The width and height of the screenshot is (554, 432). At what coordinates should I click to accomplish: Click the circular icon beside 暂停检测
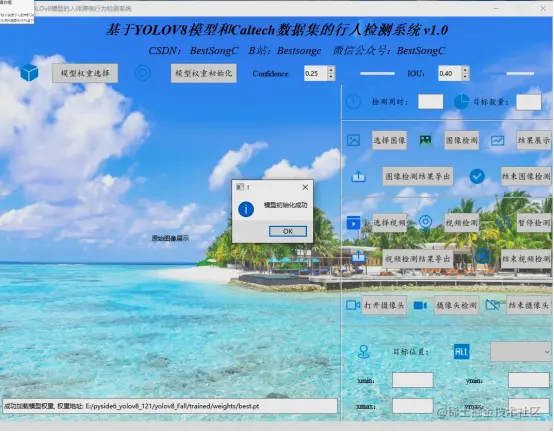pos(502,223)
